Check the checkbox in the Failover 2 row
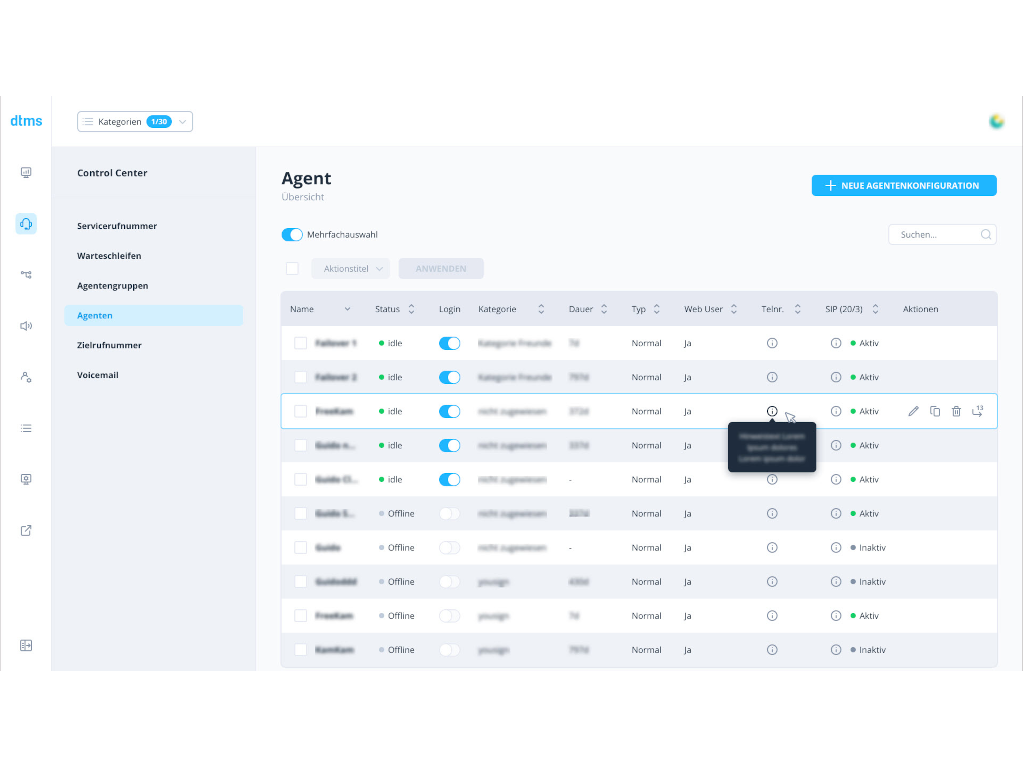 click(299, 377)
